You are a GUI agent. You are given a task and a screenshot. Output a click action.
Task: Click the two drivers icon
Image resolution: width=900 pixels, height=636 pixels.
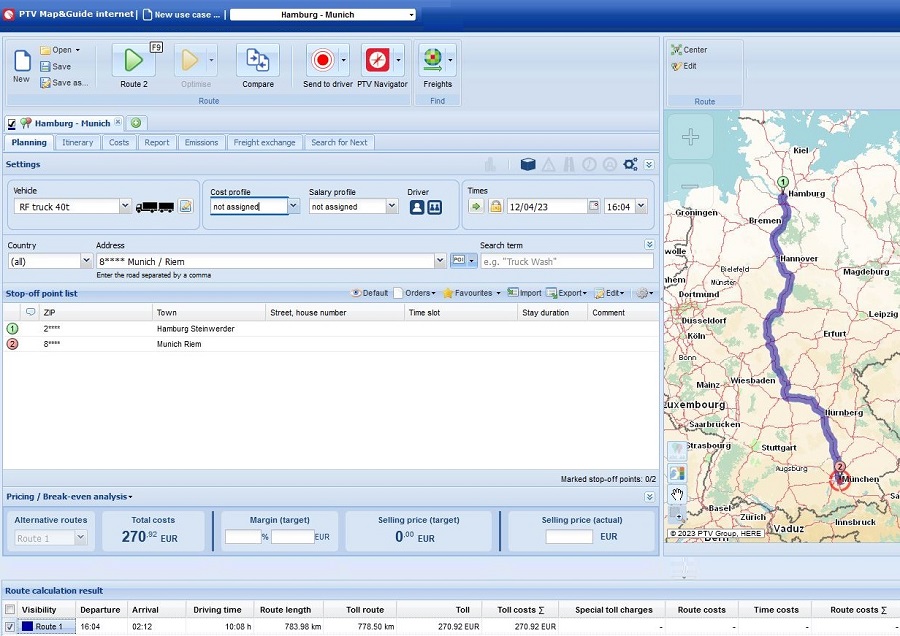click(x=435, y=207)
